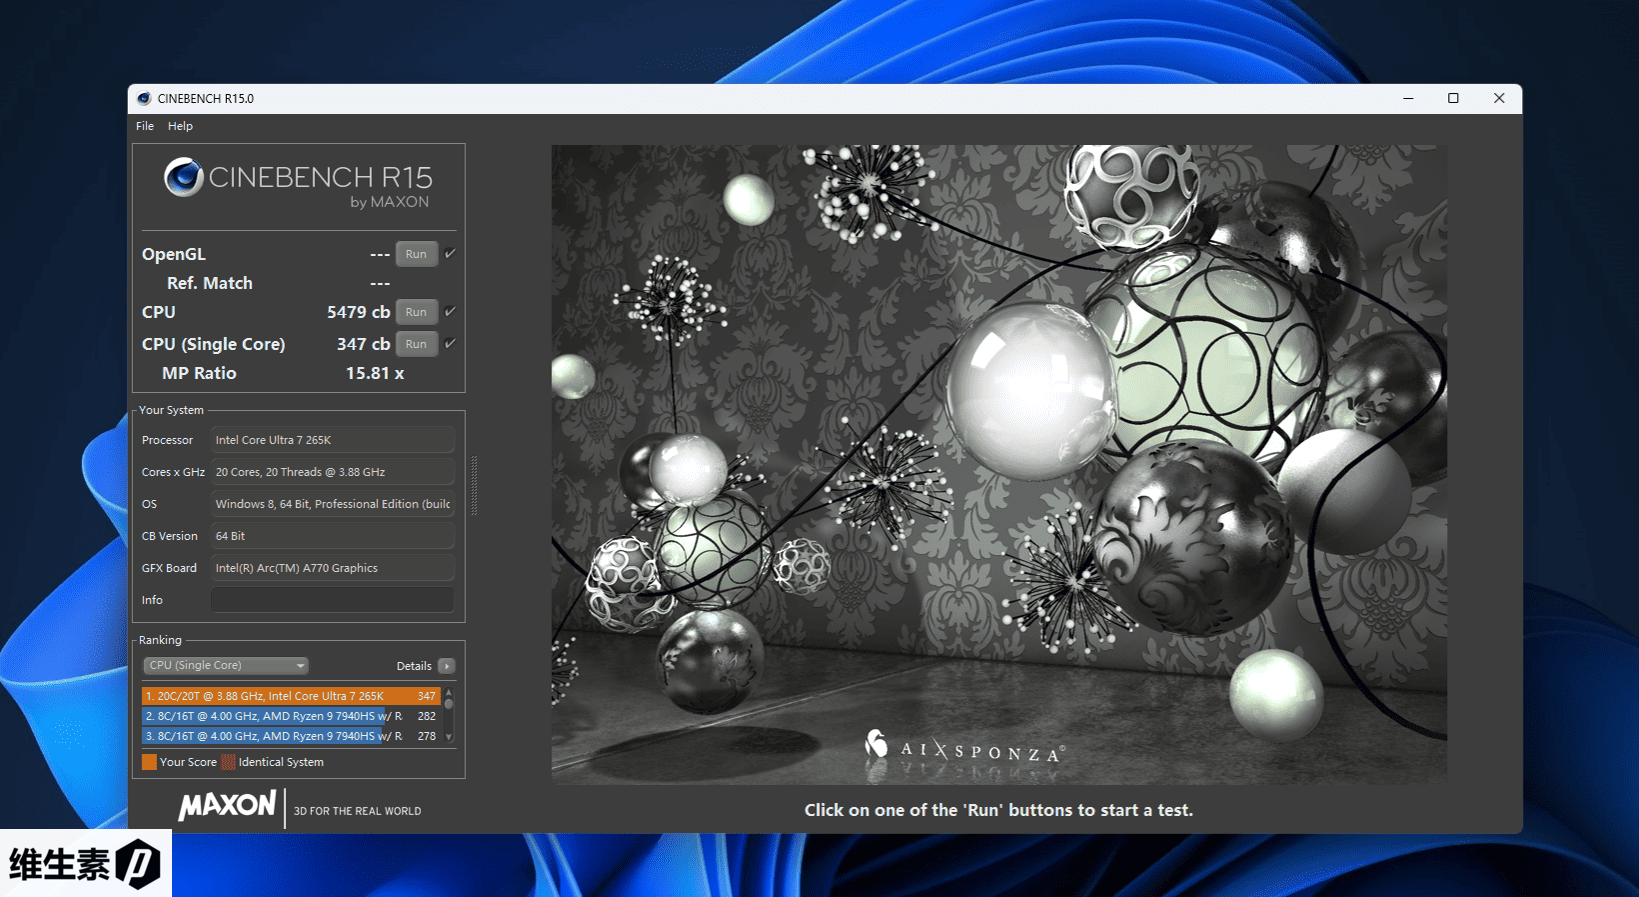Toggle the CPU test checkbox
The width and height of the screenshot is (1639, 897).
coord(450,312)
